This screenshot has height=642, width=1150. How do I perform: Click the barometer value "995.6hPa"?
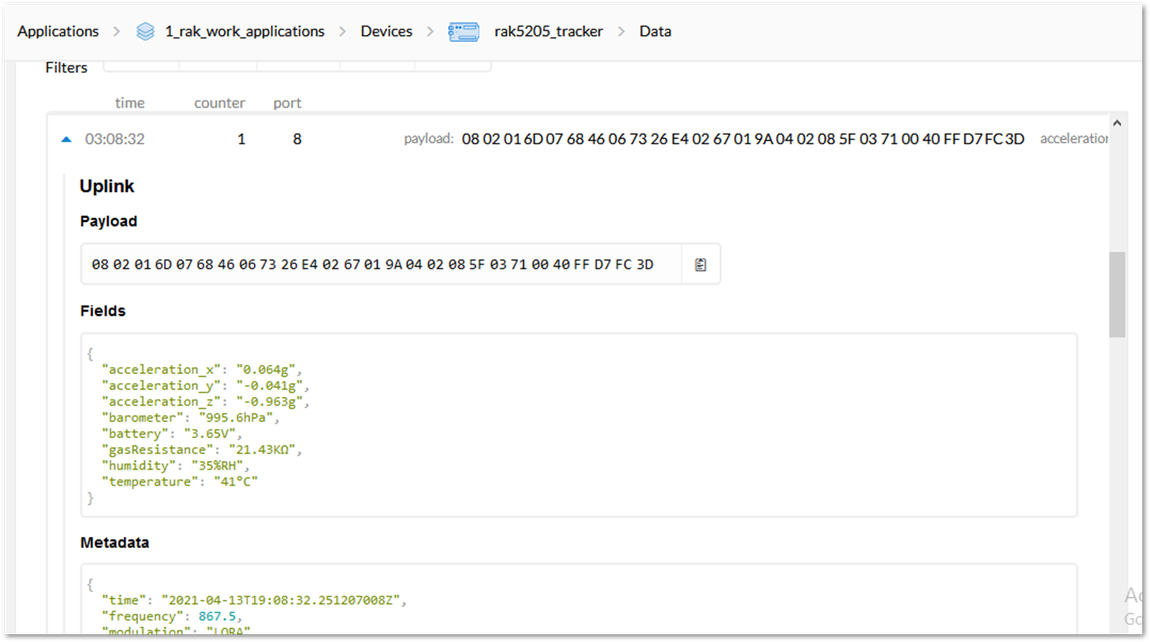click(x=235, y=418)
